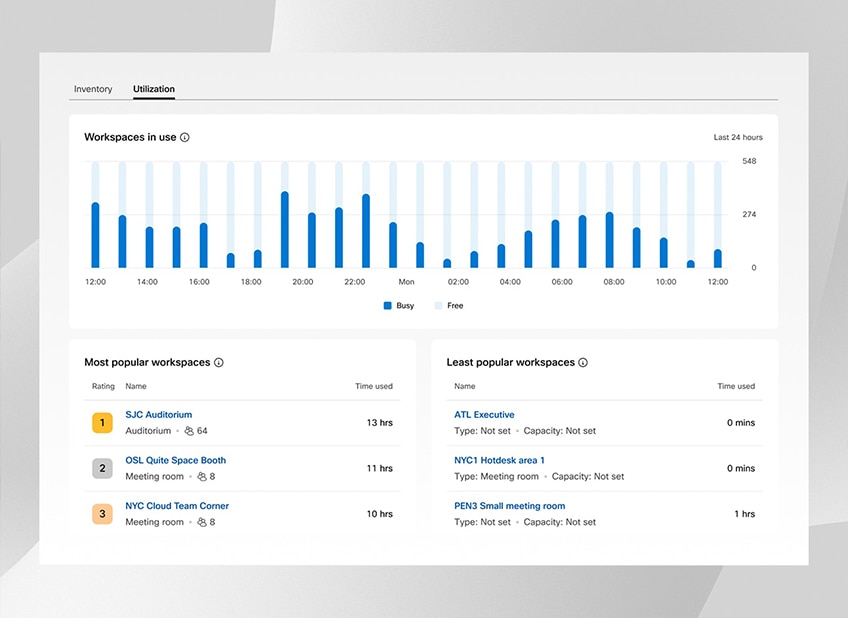Open PEN3 Small meeting room link
This screenshot has width=848, height=618.
(x=509, y=506)
